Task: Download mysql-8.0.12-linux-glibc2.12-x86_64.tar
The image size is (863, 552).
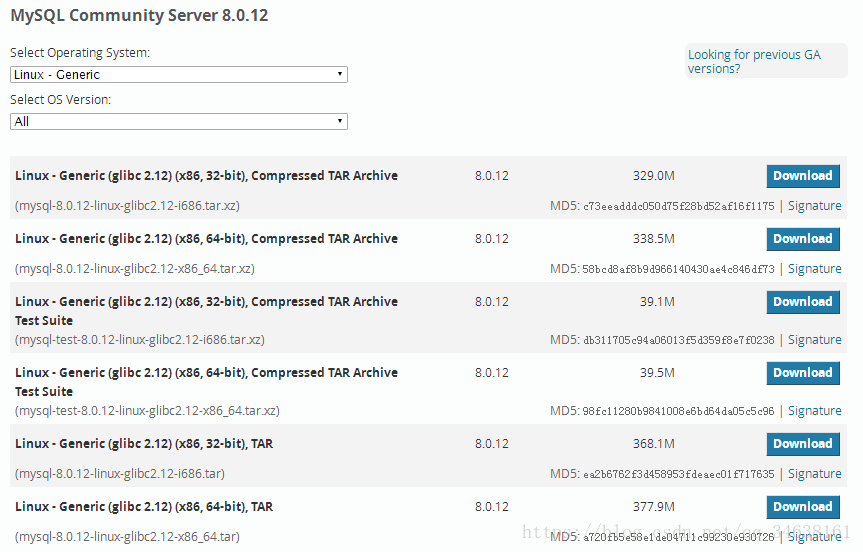Action: 803,506
